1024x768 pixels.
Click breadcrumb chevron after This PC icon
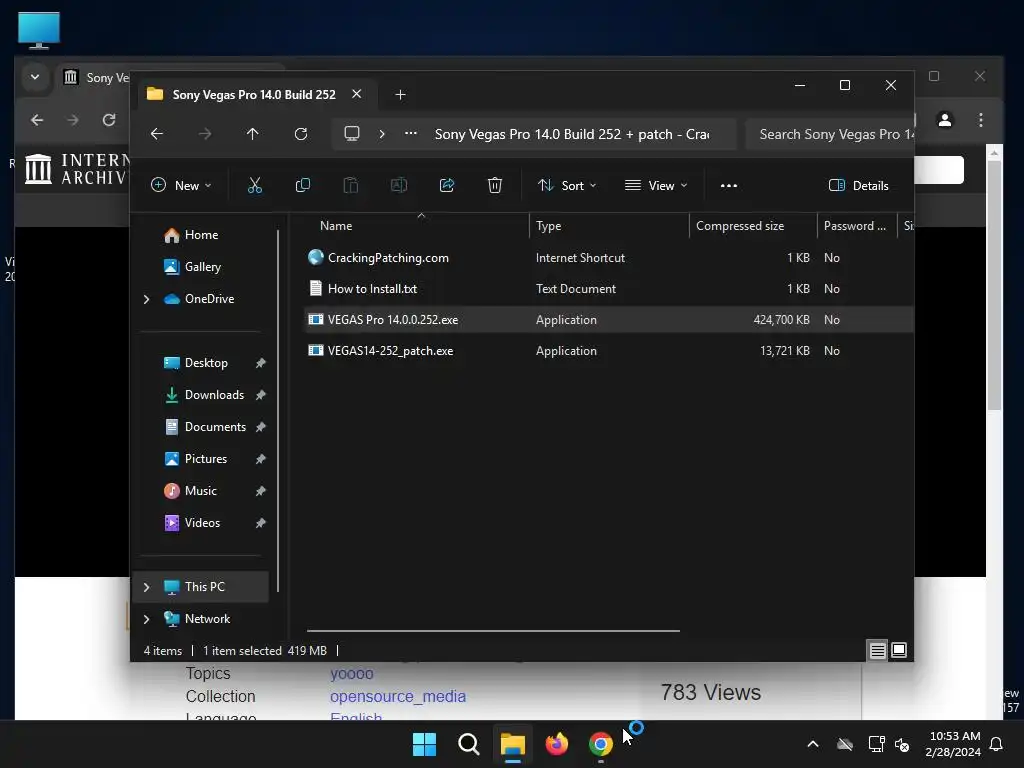coord(382,134)
